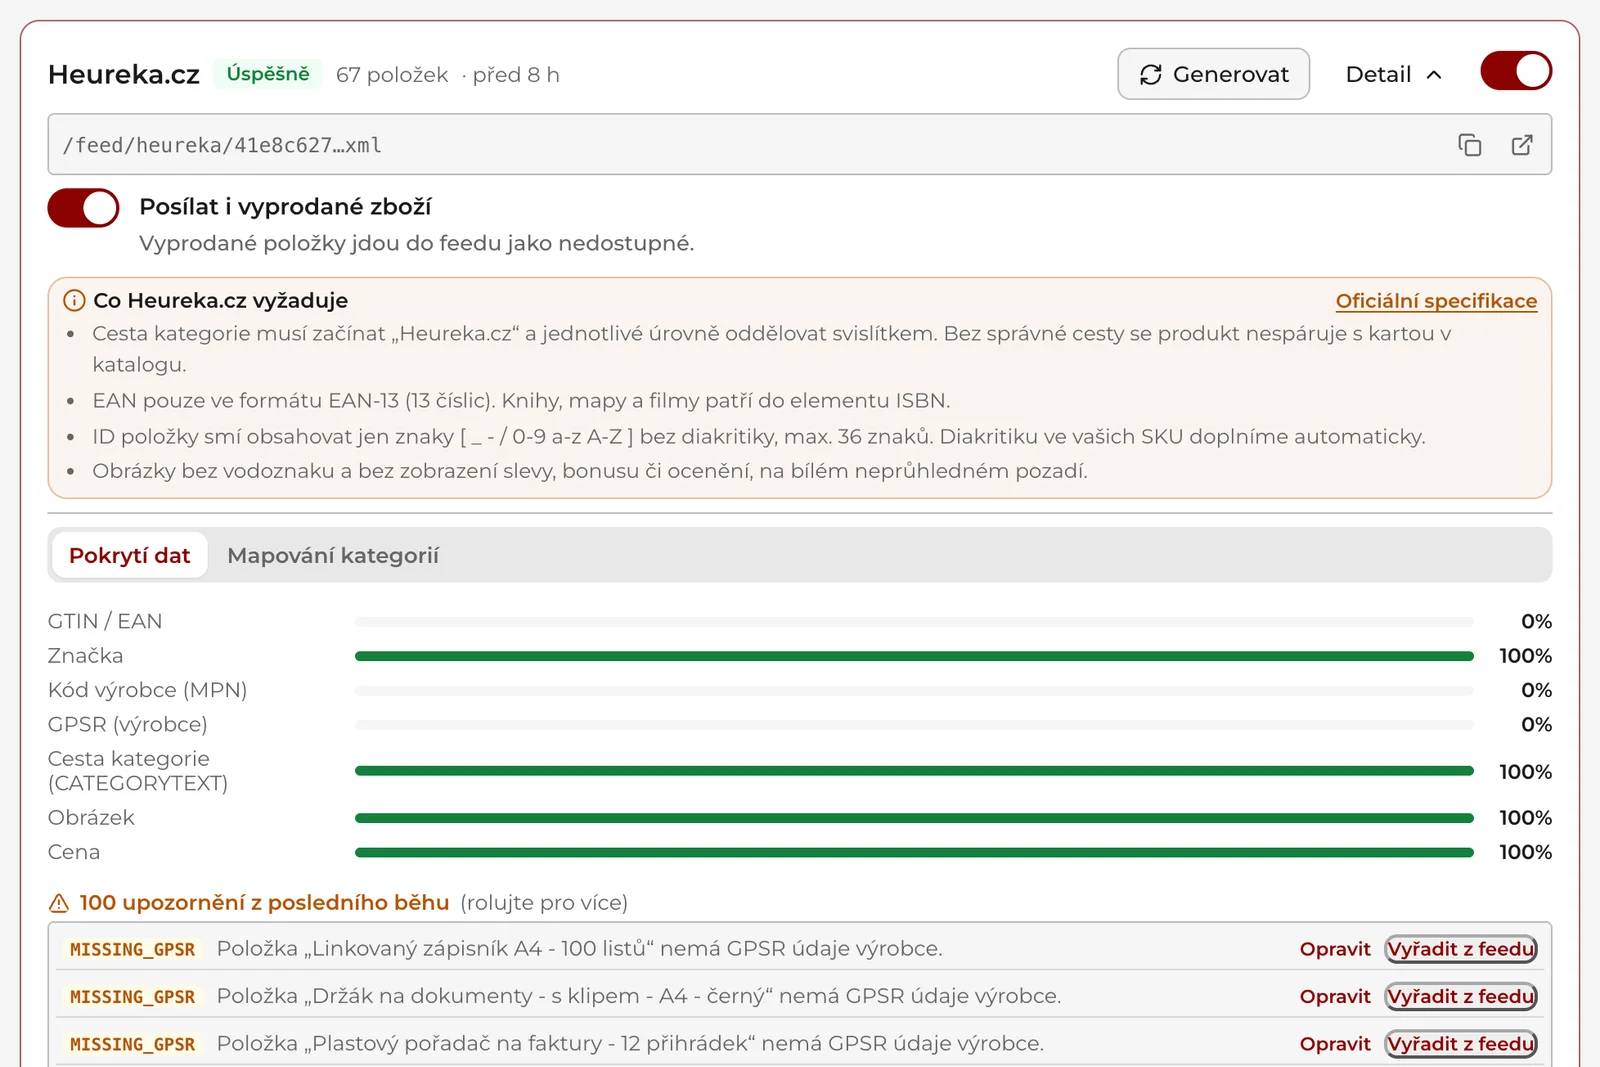Click Vyřadit z feedu for Linkovaný zápisník

[1461, 949]
